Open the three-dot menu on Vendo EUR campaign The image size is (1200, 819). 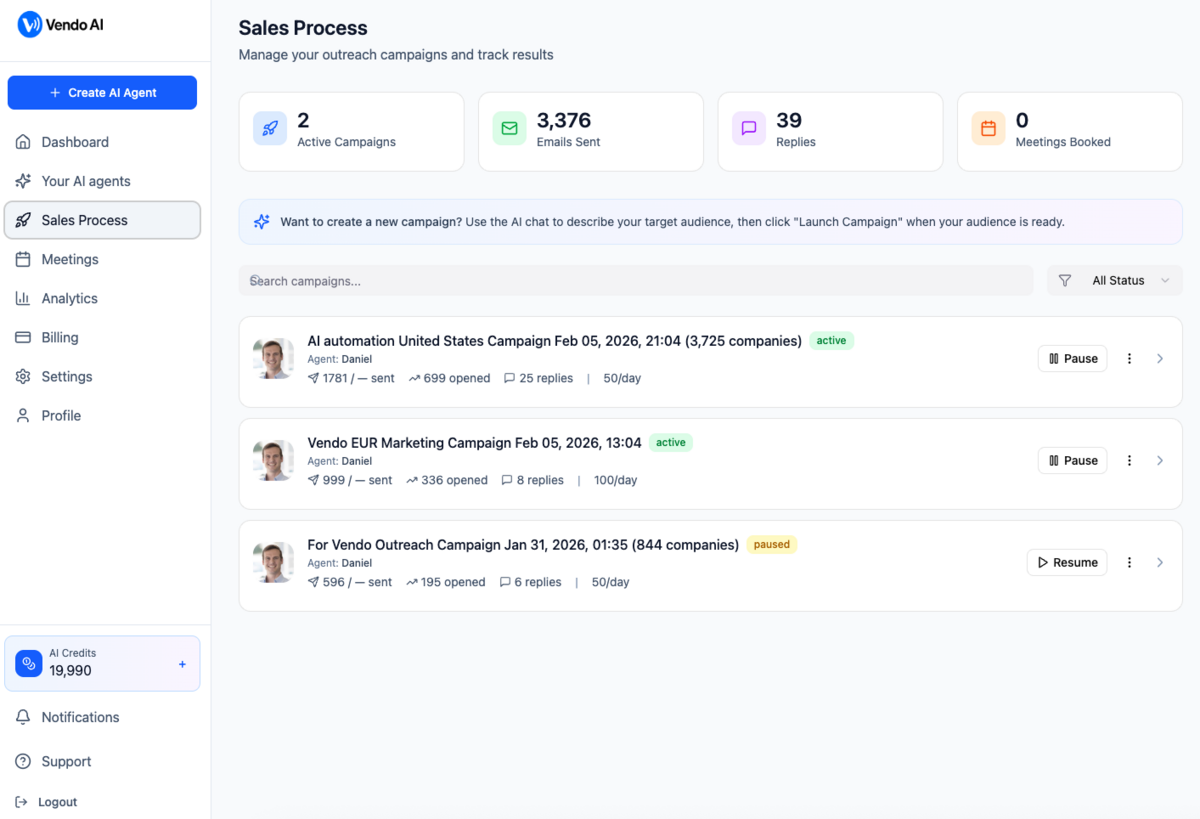(x=1129, y=460)
